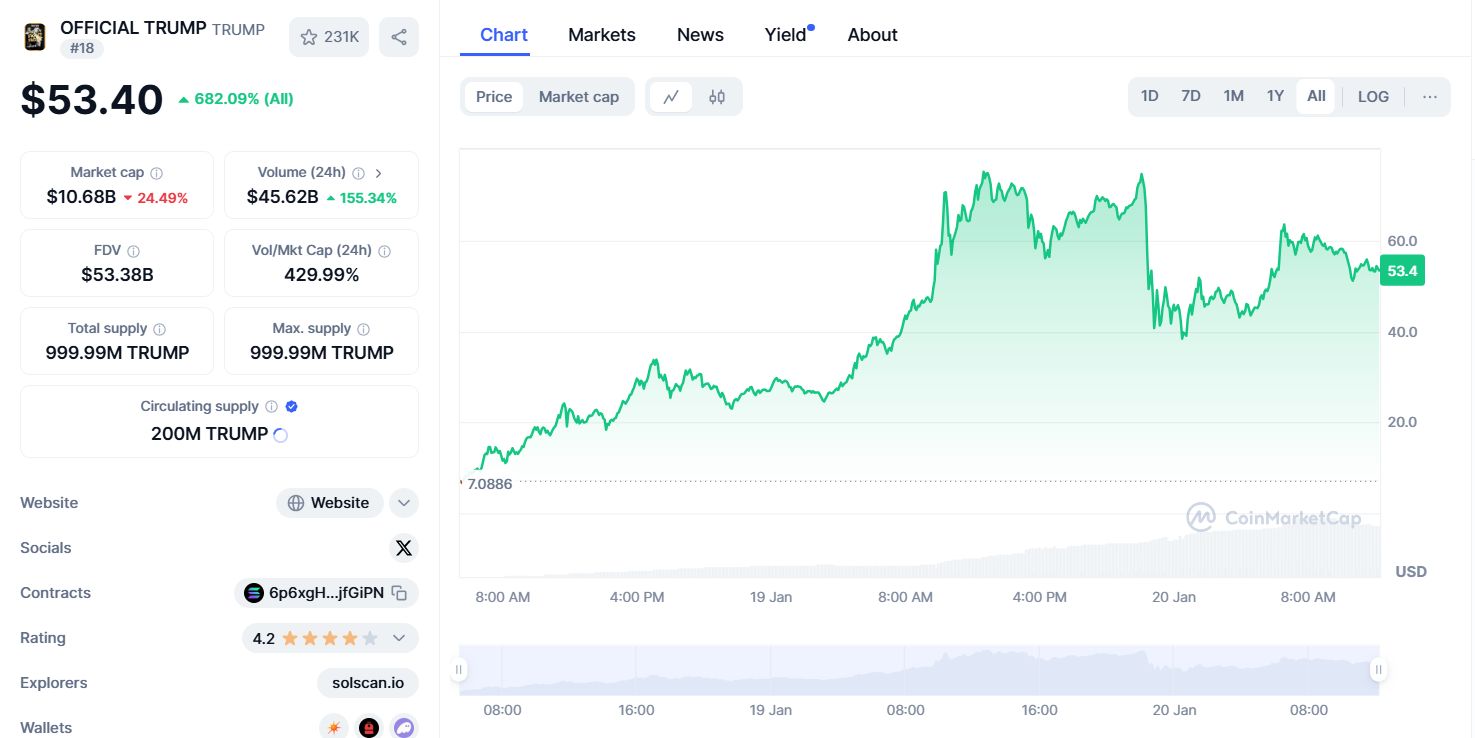Click the red-black wallet icon
The image size is (1475, 738).
coord(369,728)
